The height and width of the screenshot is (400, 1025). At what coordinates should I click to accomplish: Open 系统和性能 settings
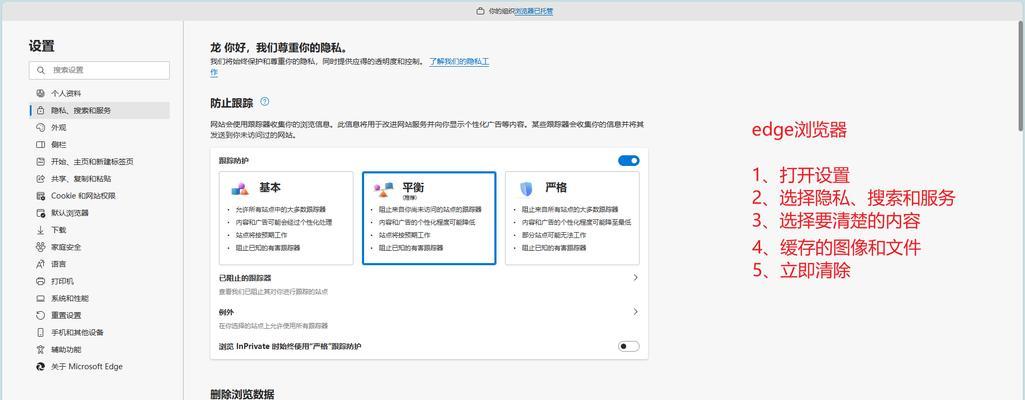click(100, 298)
